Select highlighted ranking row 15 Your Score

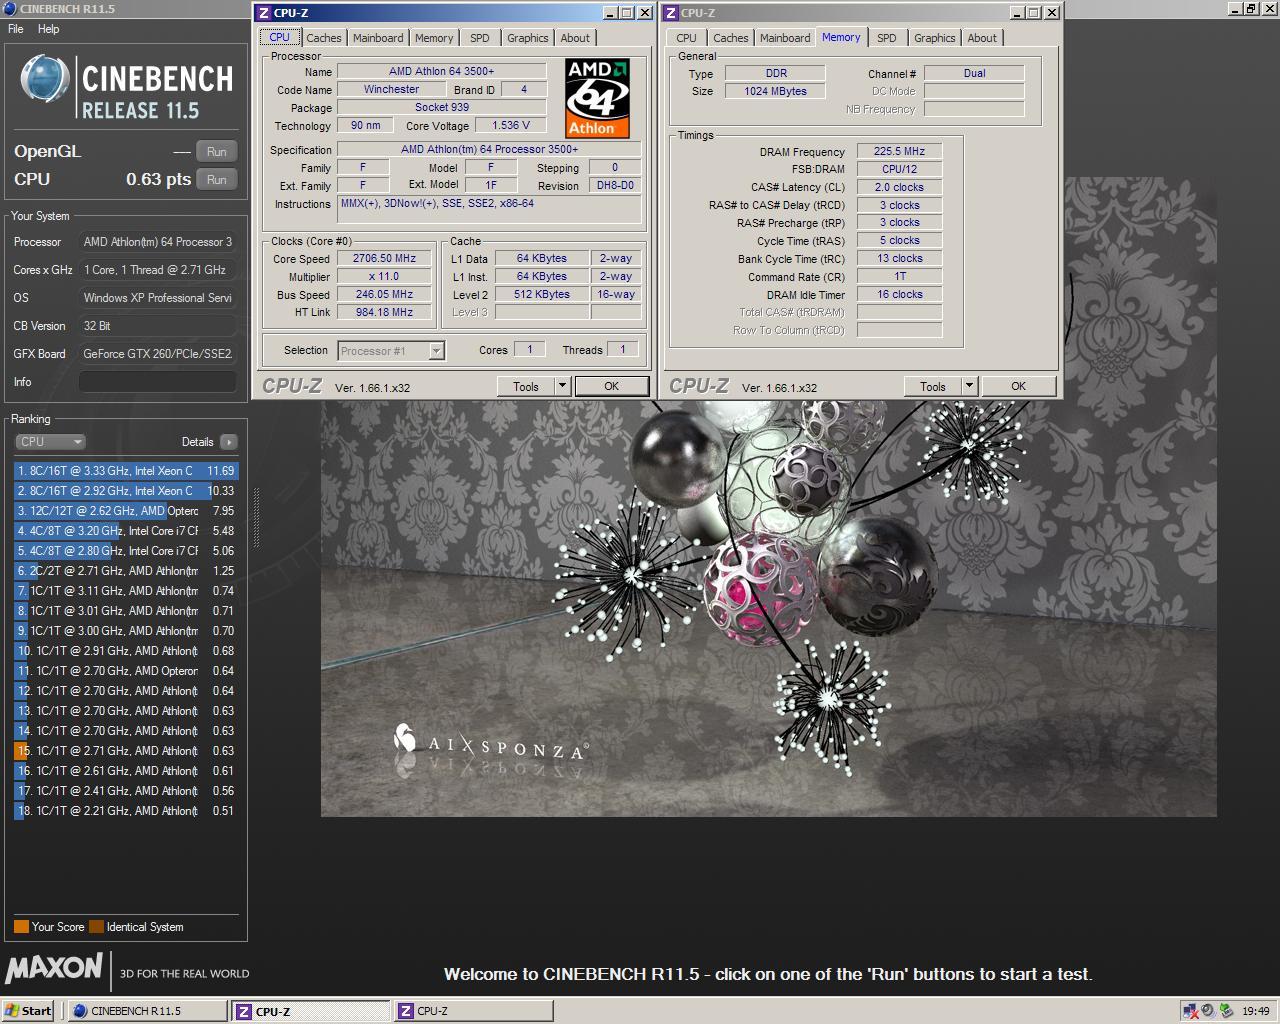(x=126, y=751)
